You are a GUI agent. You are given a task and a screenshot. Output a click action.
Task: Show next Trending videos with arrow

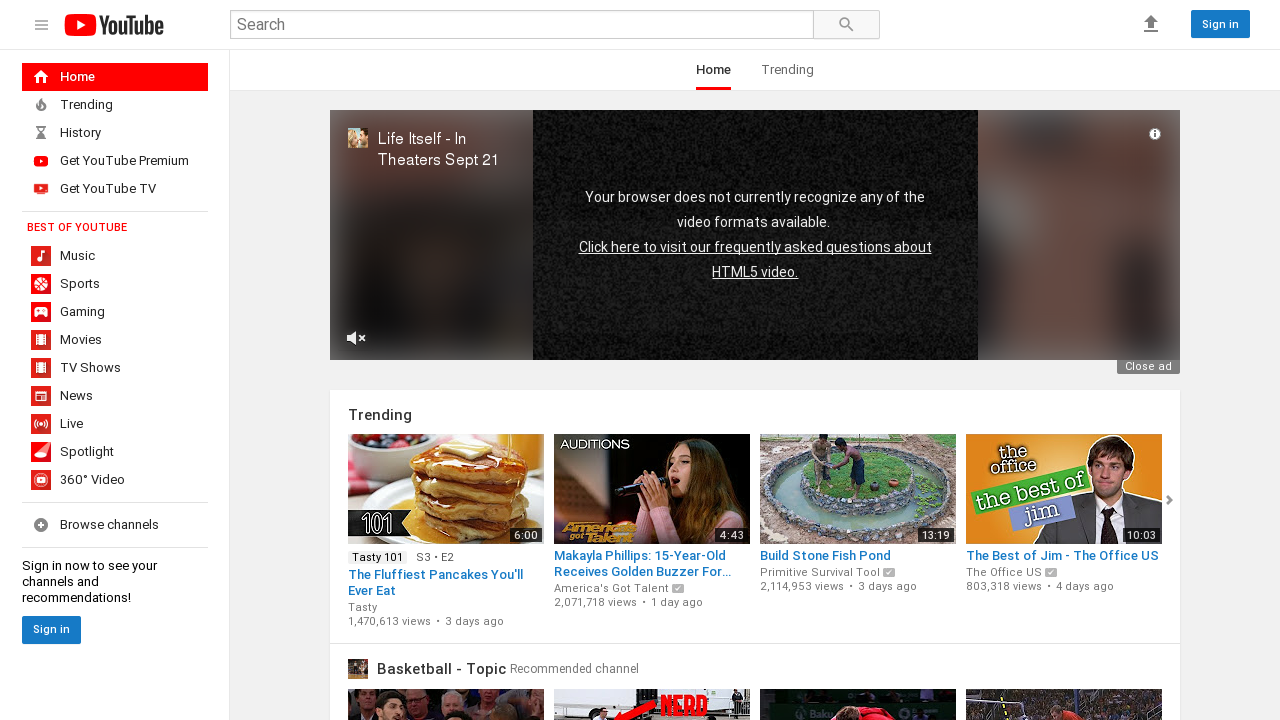pyautogui.click(x=1169, y=500)
